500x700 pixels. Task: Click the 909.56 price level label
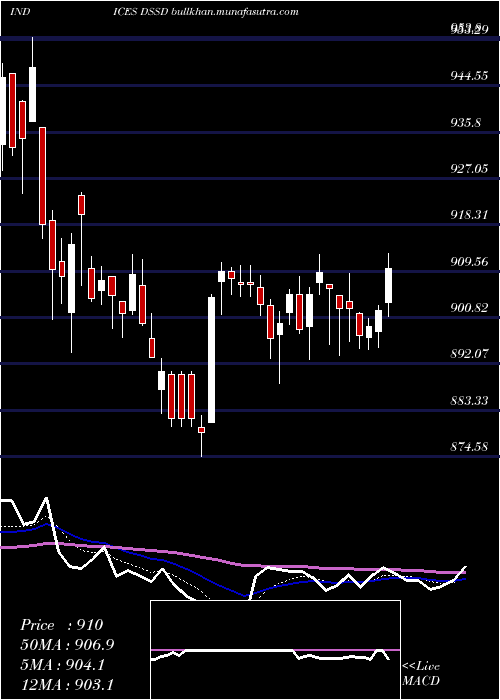(x=469, y=262)
